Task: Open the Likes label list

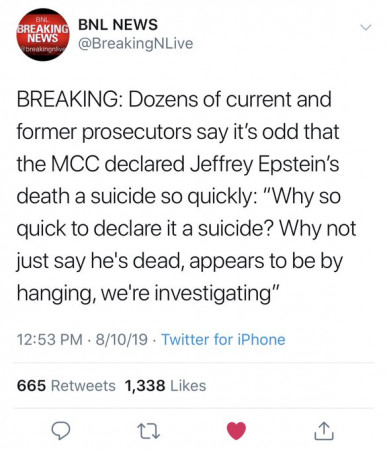Action: 188,386
